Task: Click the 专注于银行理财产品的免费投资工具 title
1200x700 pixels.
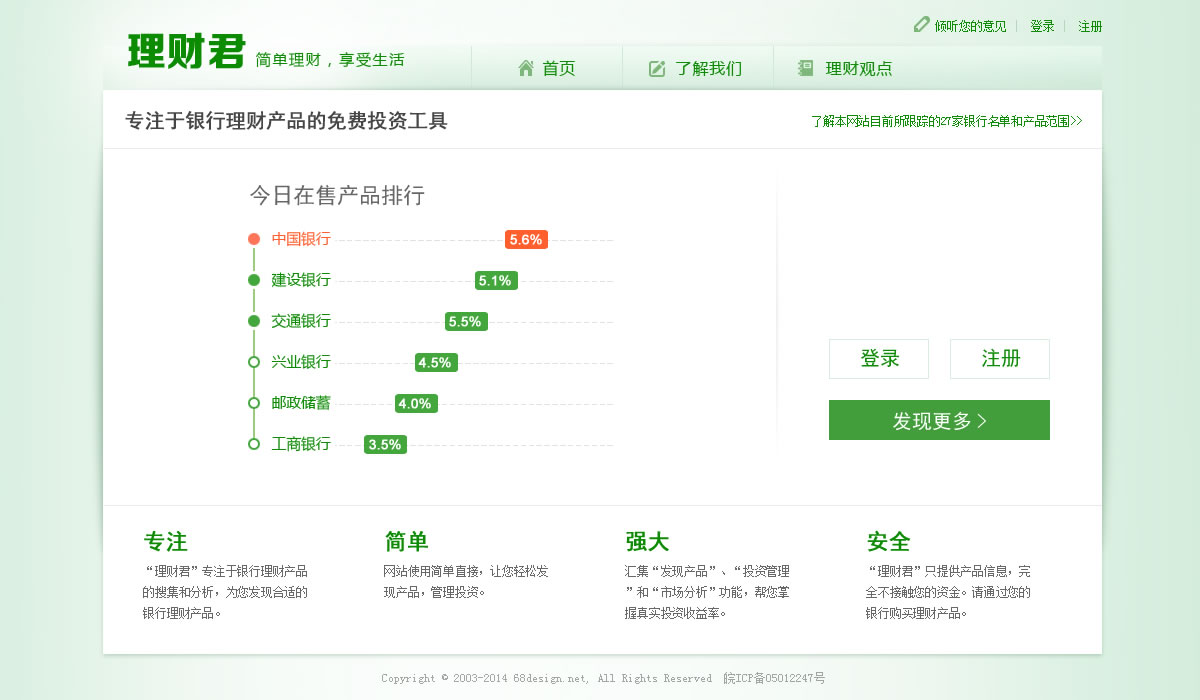Action: click(286, 121)
